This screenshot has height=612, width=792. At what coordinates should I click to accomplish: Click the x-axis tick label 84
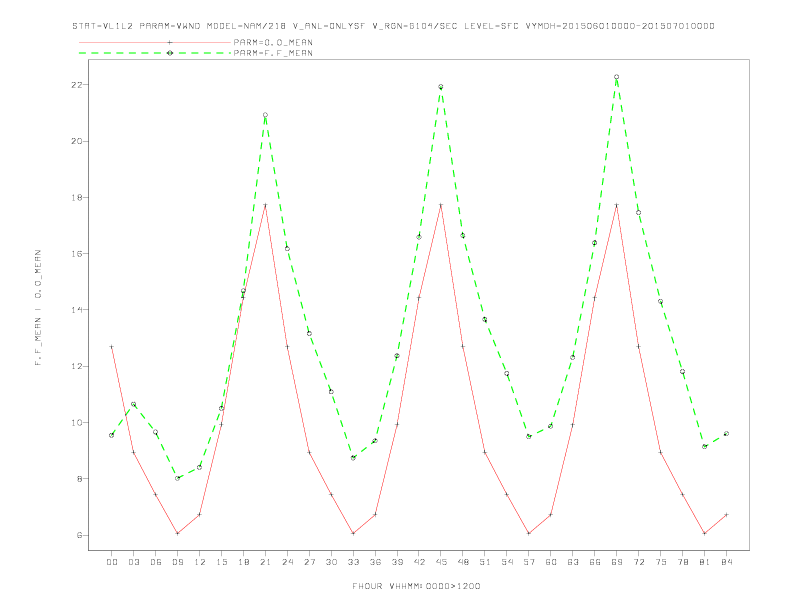[727, 562]
